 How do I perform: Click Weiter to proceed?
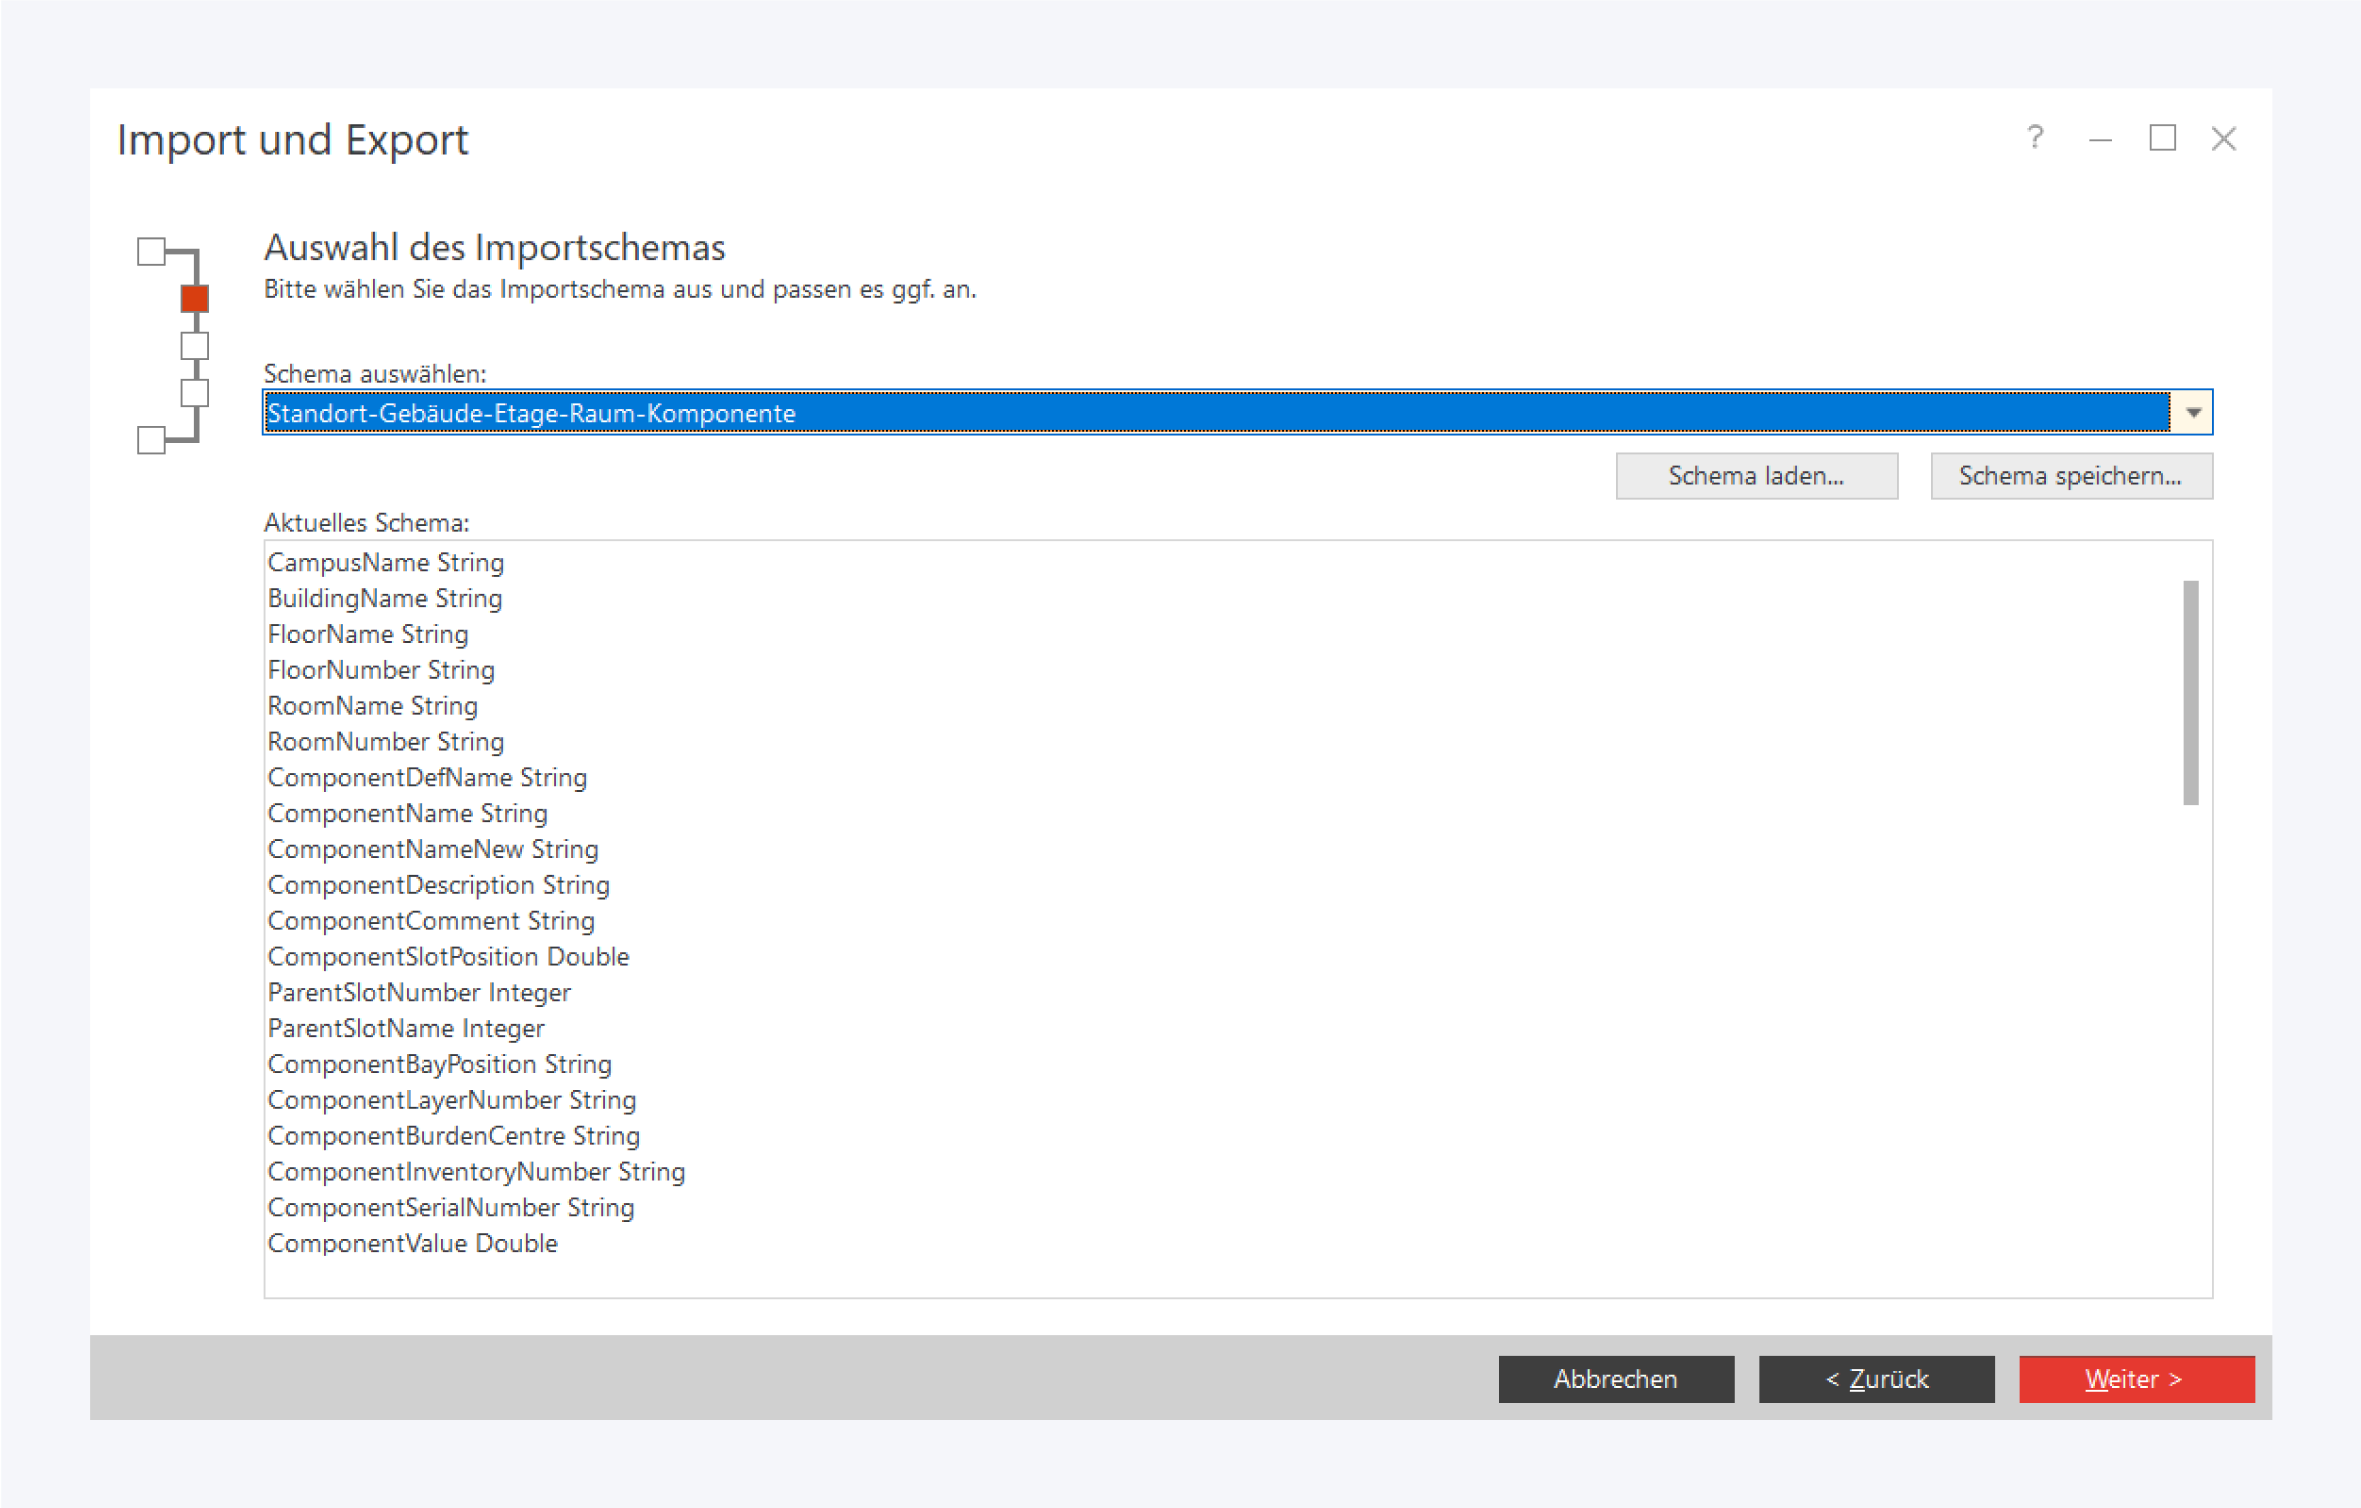(2136, 1379)
